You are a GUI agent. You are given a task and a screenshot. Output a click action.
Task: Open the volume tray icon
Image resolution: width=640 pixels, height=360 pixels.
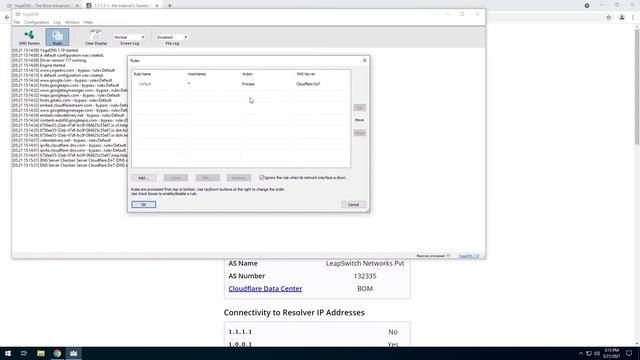click(597, 353)
